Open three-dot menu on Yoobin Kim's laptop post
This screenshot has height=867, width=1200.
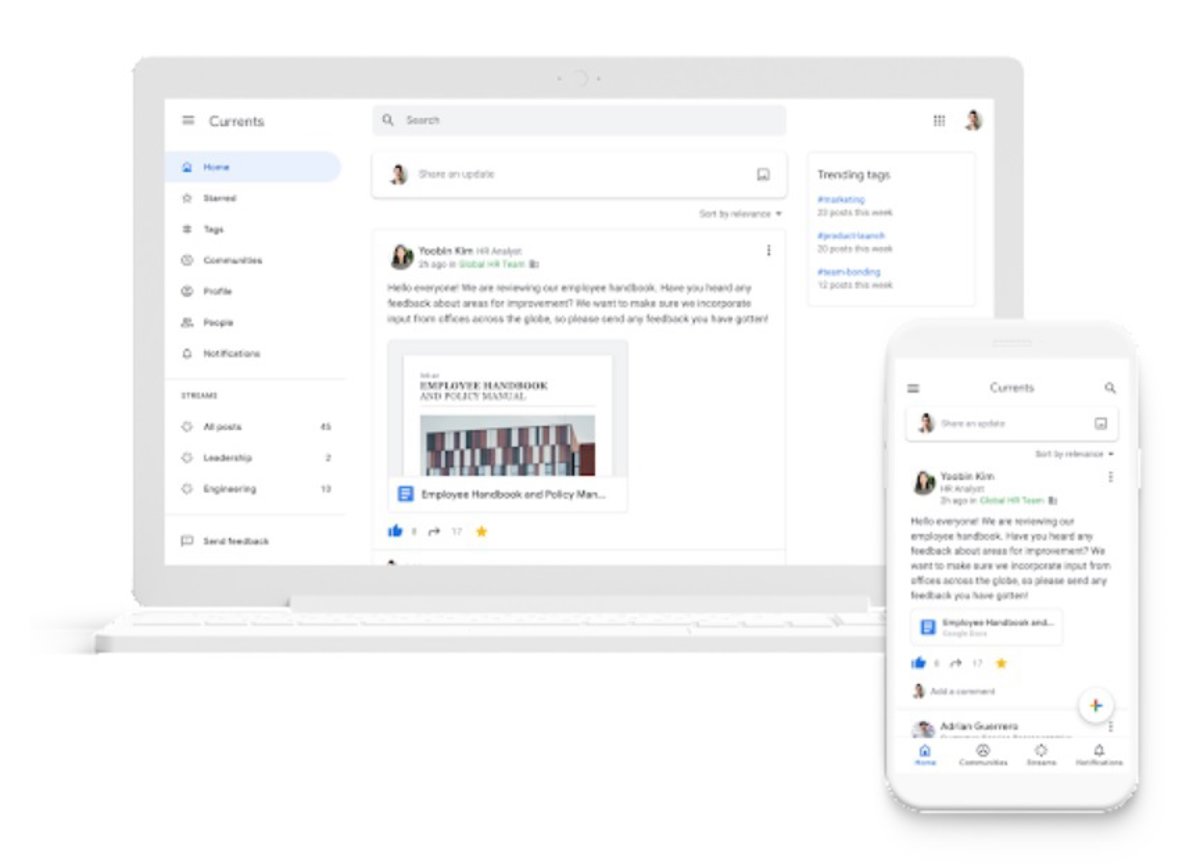[x=768, y=250]
